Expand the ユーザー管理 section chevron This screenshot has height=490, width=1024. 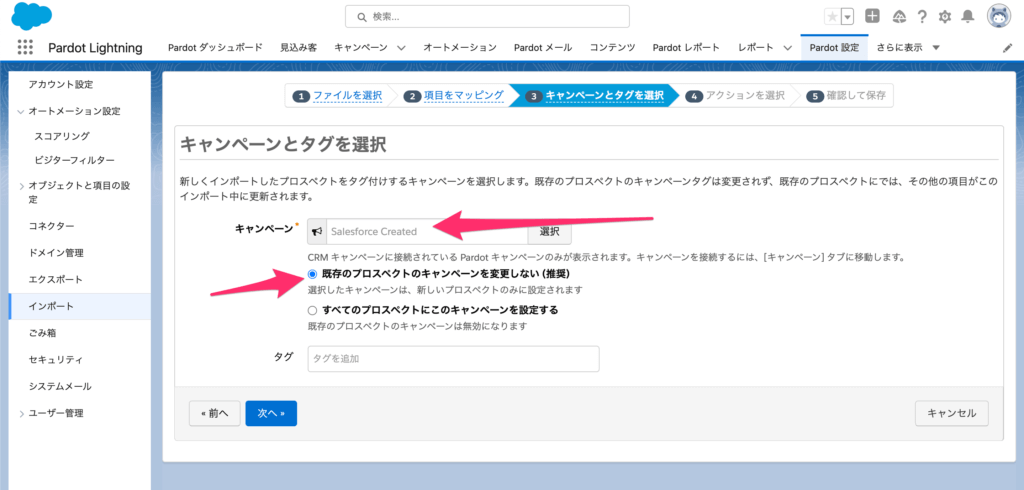click(22, 414)
